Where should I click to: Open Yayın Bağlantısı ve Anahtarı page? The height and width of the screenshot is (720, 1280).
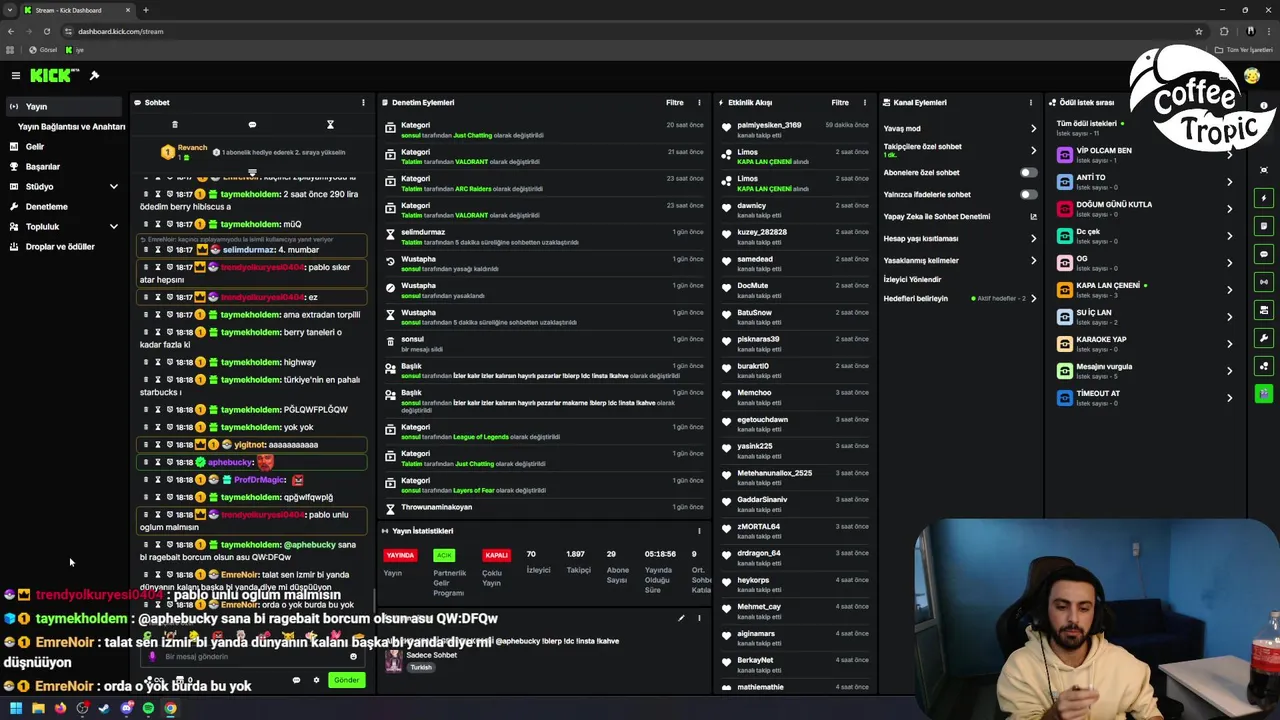coord(71,126)
